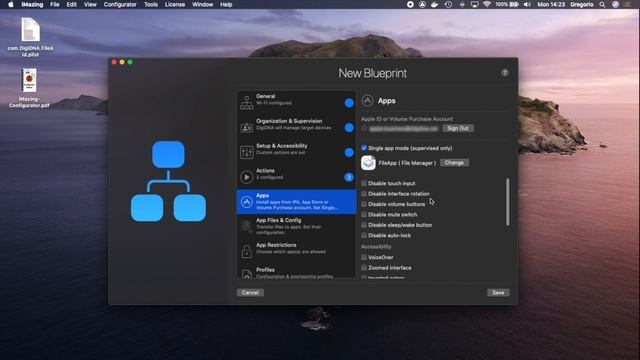The width and height of the screenshot is (640, 360).
Task: Select the Actions play icon
Action: coord(247,177)
